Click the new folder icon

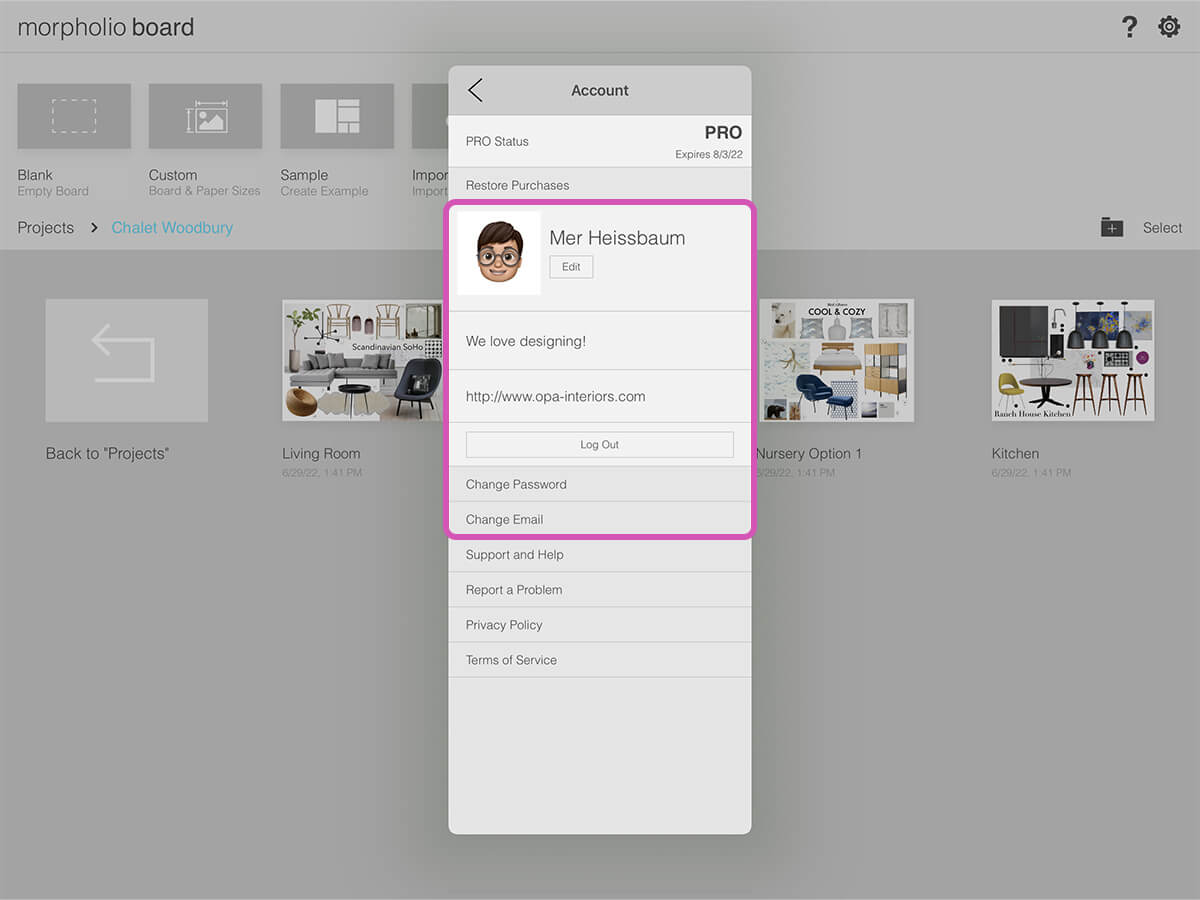pos(1112,228)
